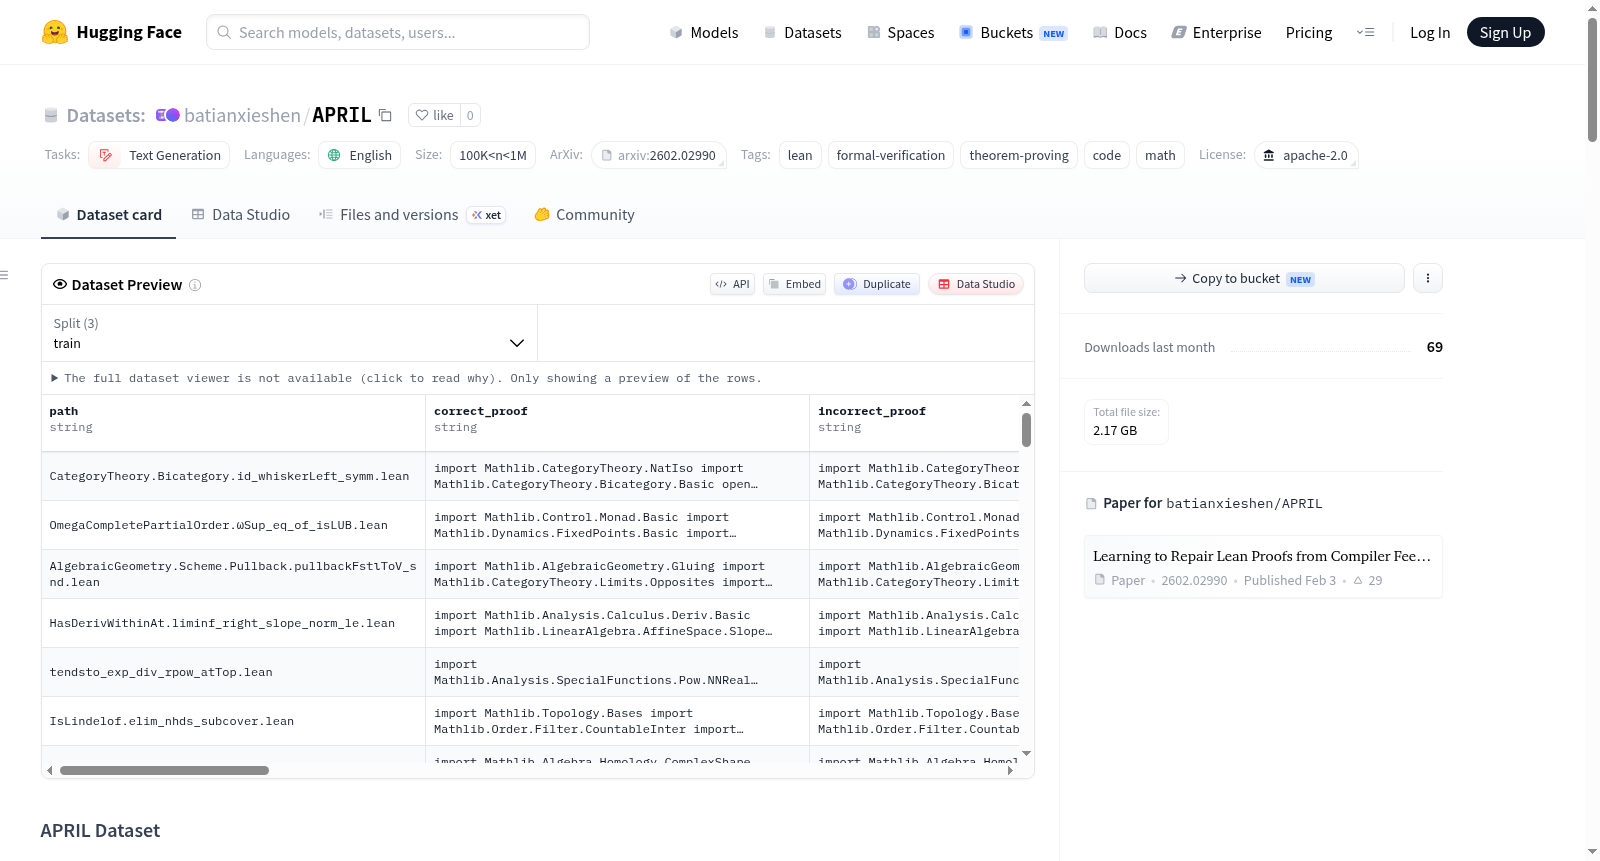Click the vertical scrollbar of the preview table

1026,430
